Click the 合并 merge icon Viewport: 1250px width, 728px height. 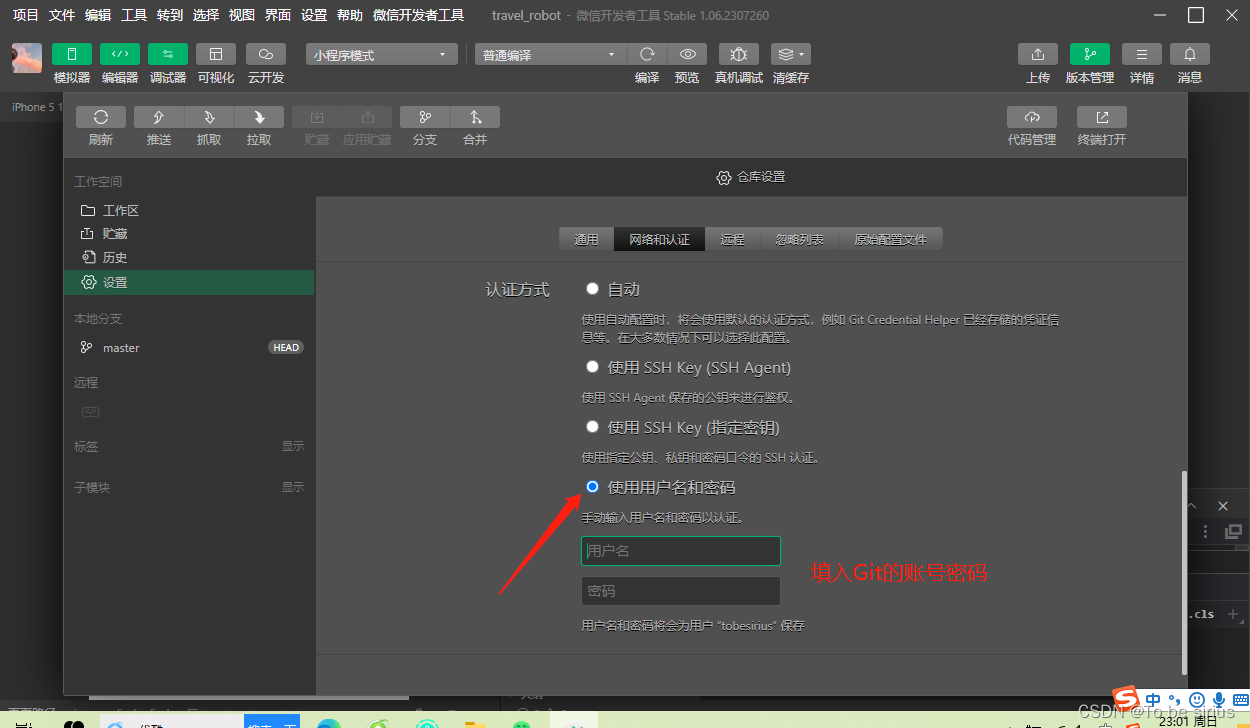click(475, 117)
